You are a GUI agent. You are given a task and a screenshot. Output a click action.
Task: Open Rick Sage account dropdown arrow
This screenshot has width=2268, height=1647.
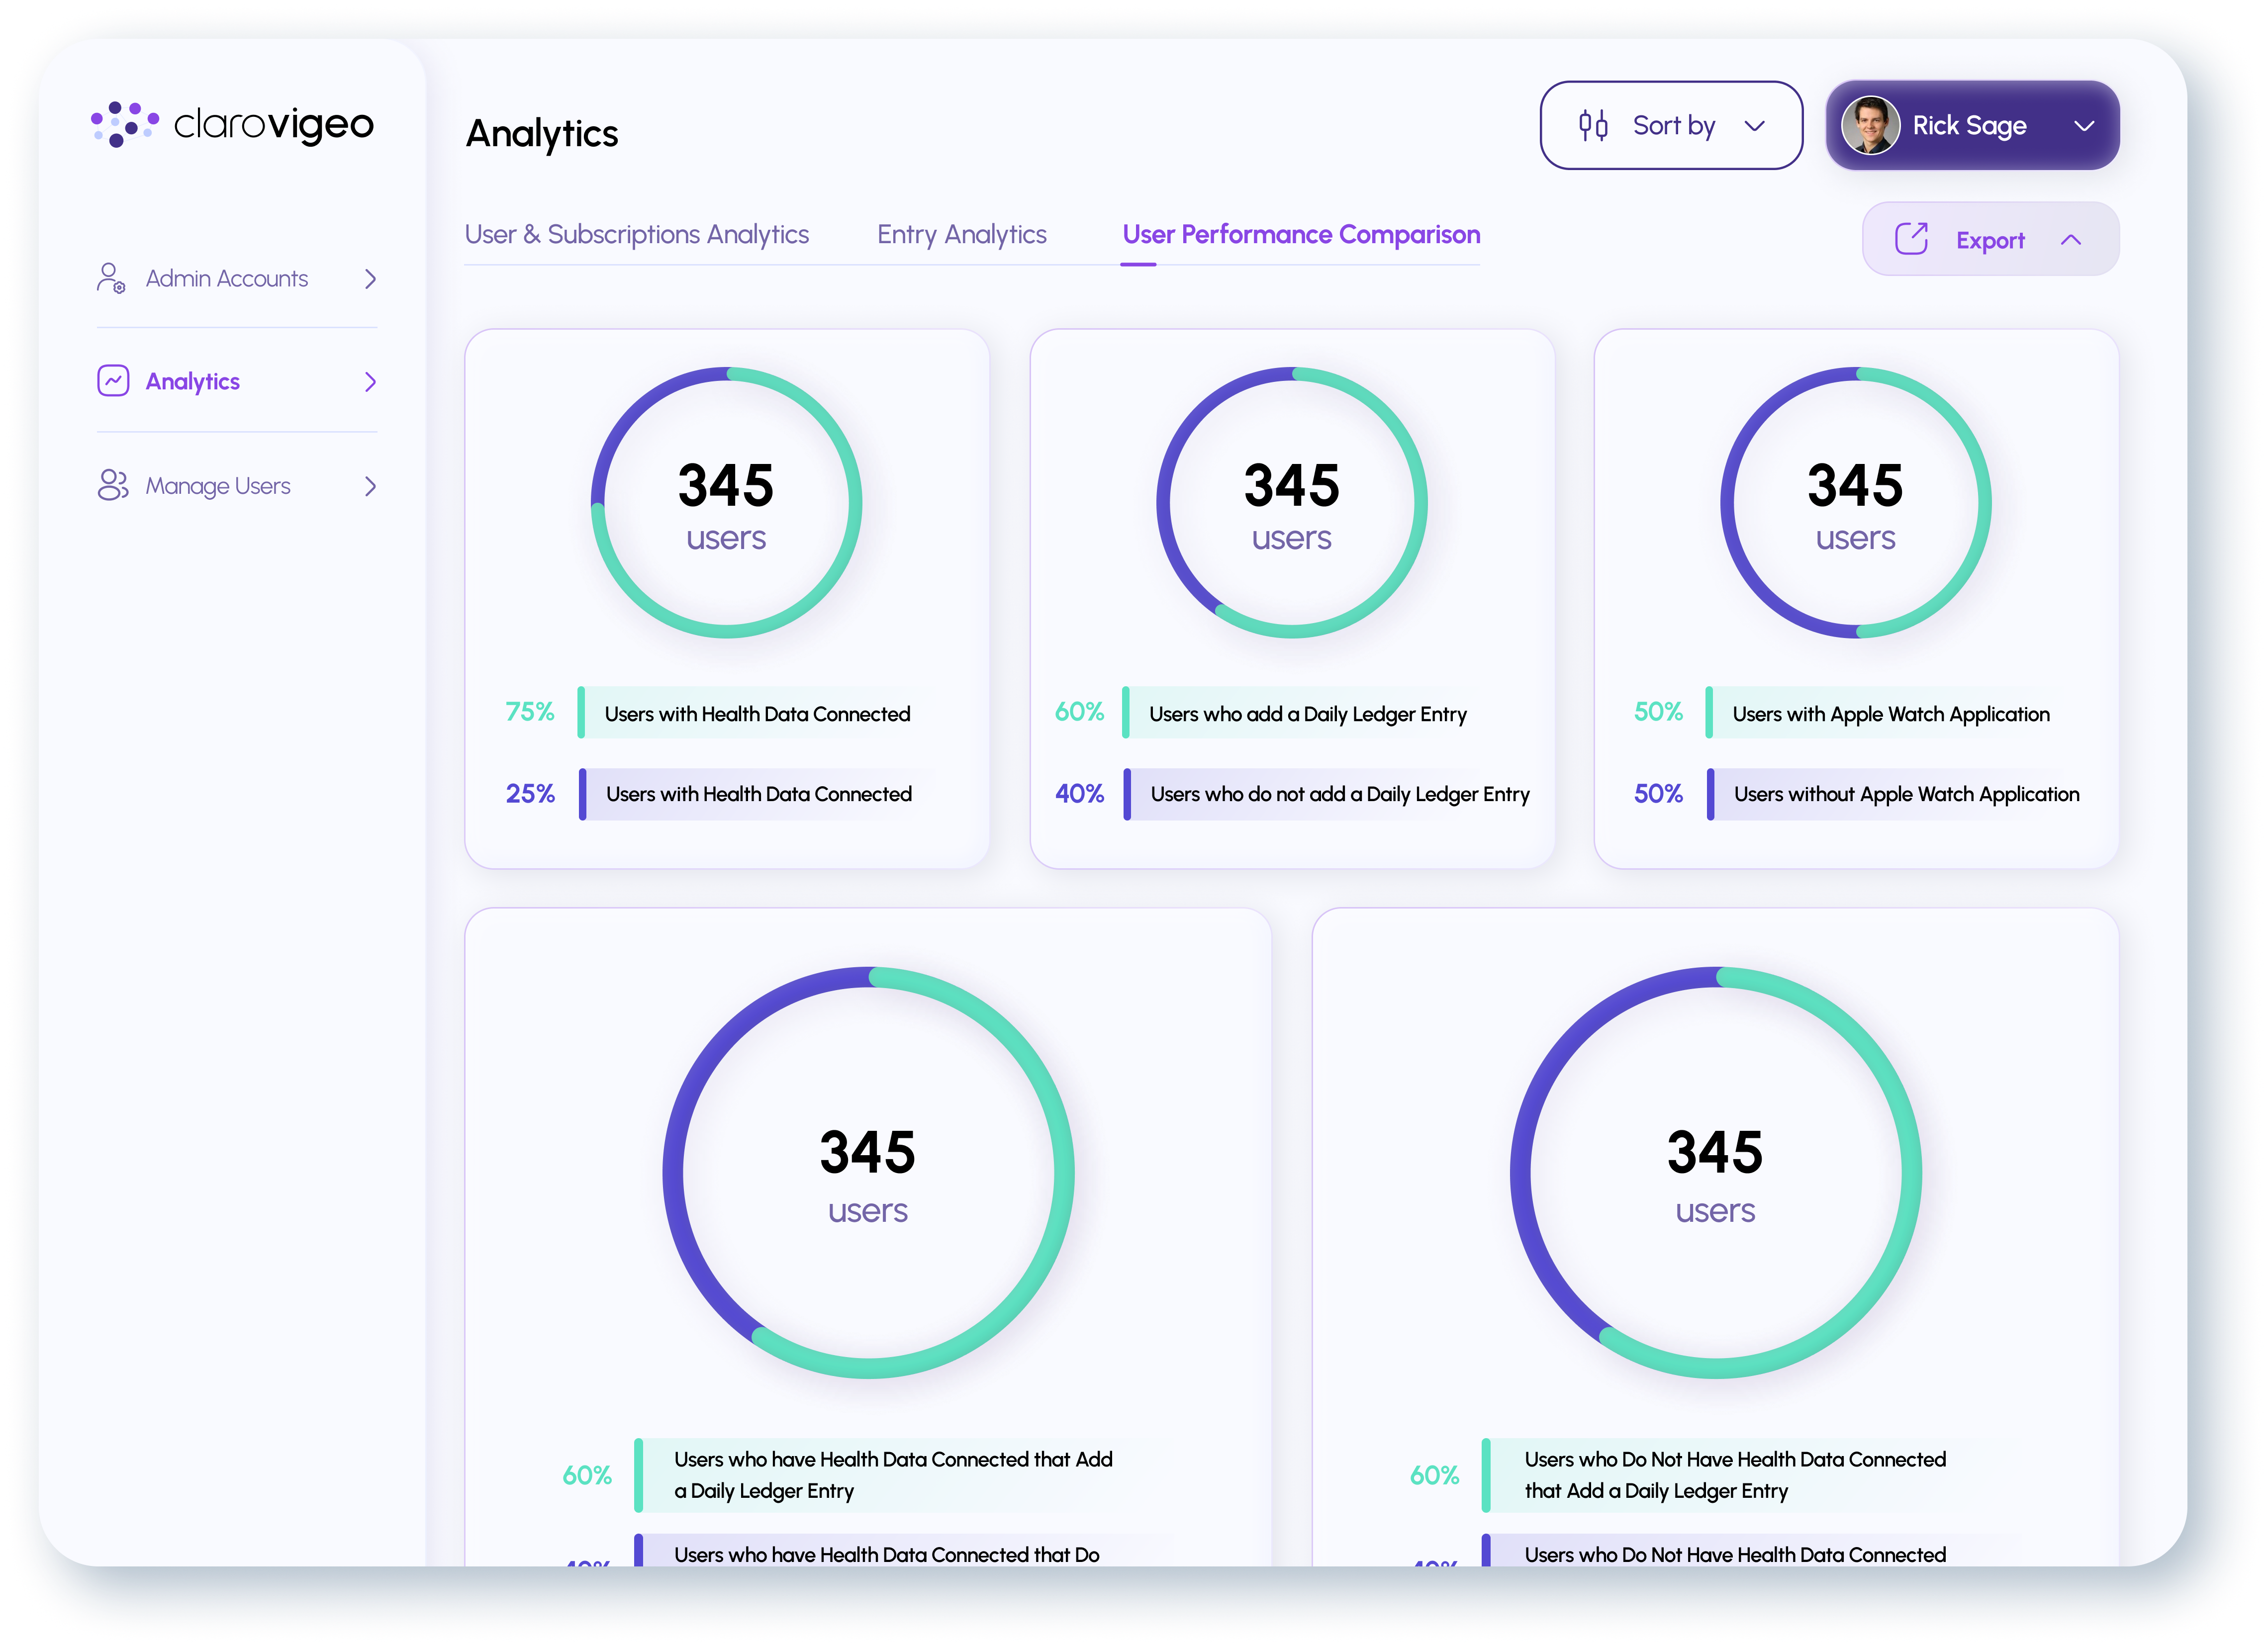(x=2084, y=126)
